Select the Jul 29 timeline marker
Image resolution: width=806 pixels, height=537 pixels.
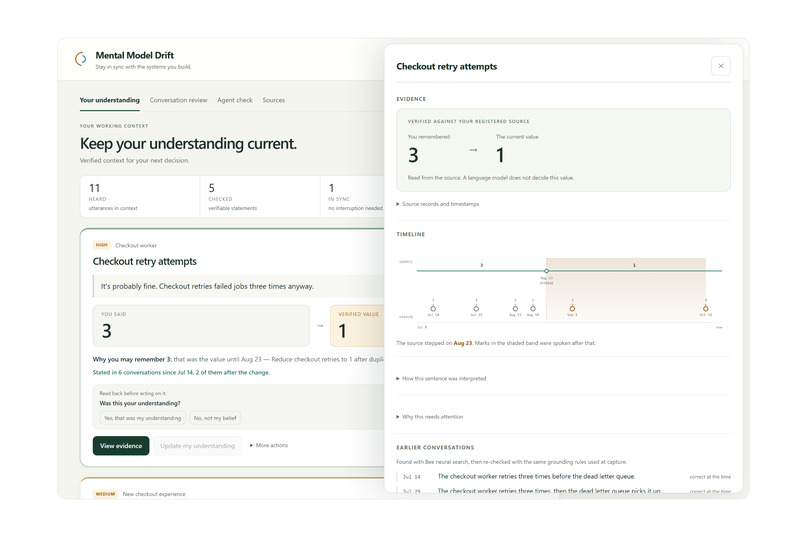(x=476, y=308)
